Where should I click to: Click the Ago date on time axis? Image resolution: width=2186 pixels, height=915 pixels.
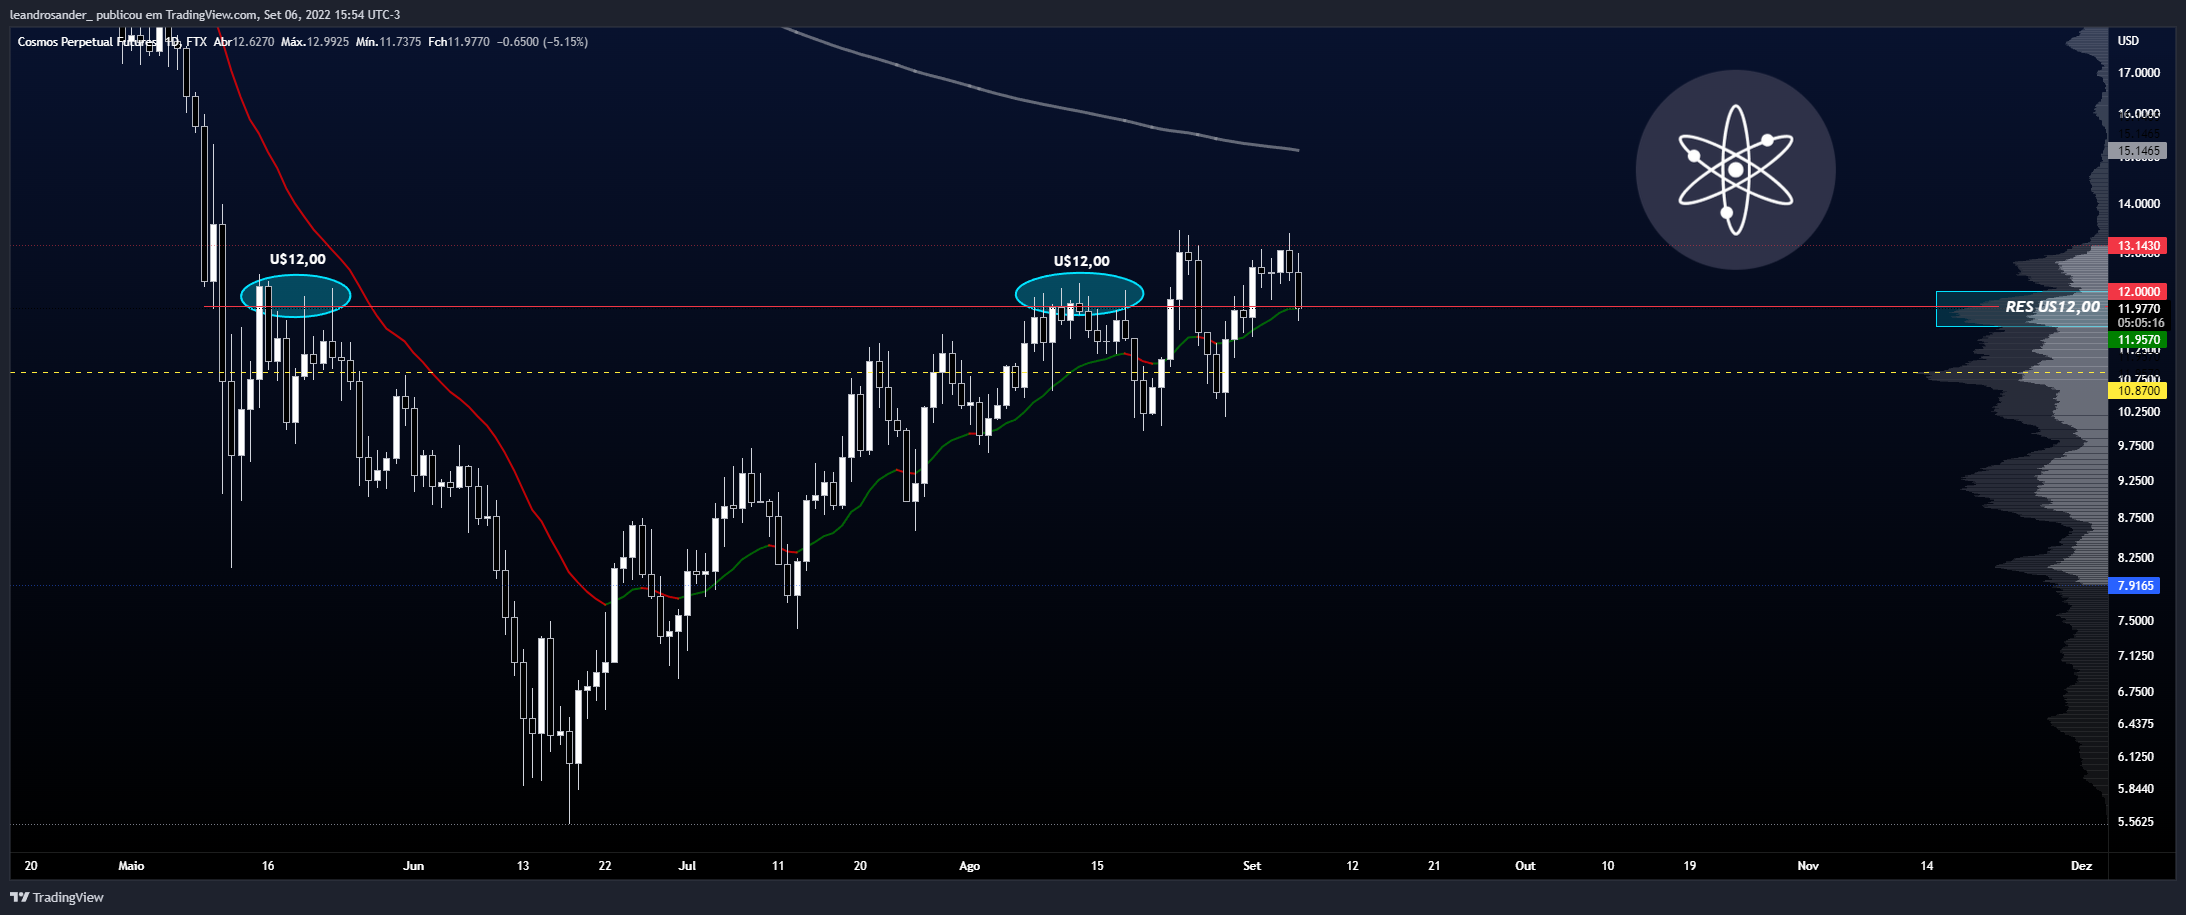coord(969,866)
